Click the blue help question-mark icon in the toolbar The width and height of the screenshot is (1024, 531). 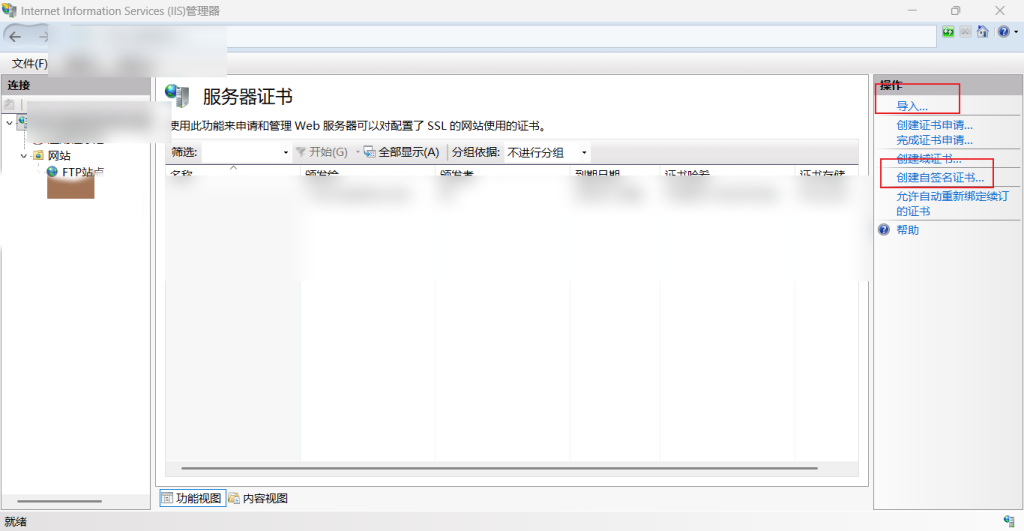point(1004,31)
